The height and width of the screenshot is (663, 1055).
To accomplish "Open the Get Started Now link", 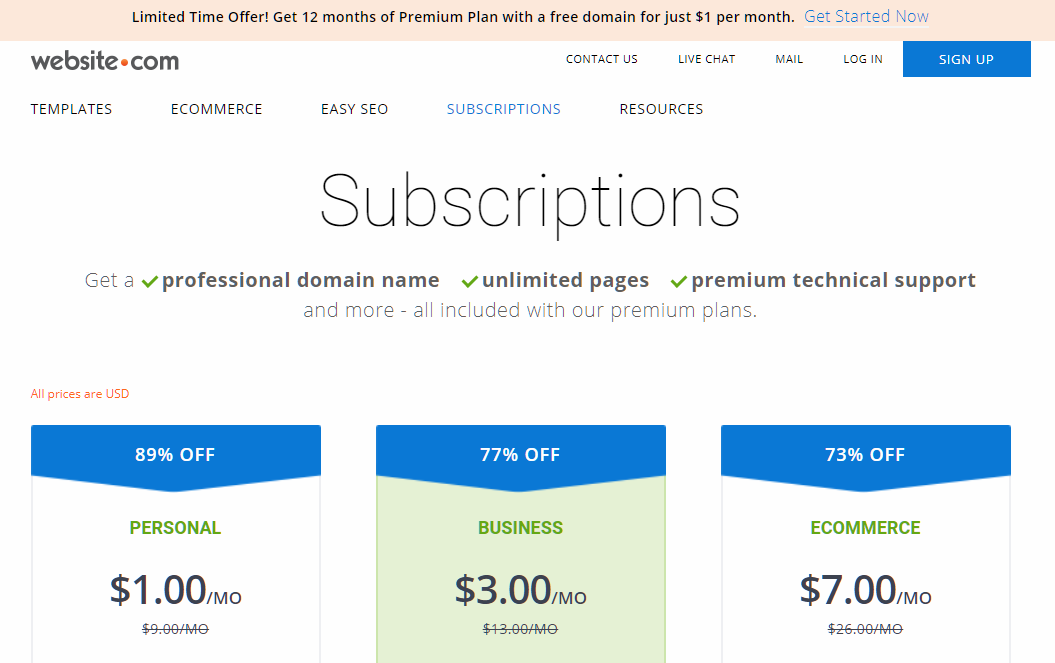I will (x=866, y=17).
